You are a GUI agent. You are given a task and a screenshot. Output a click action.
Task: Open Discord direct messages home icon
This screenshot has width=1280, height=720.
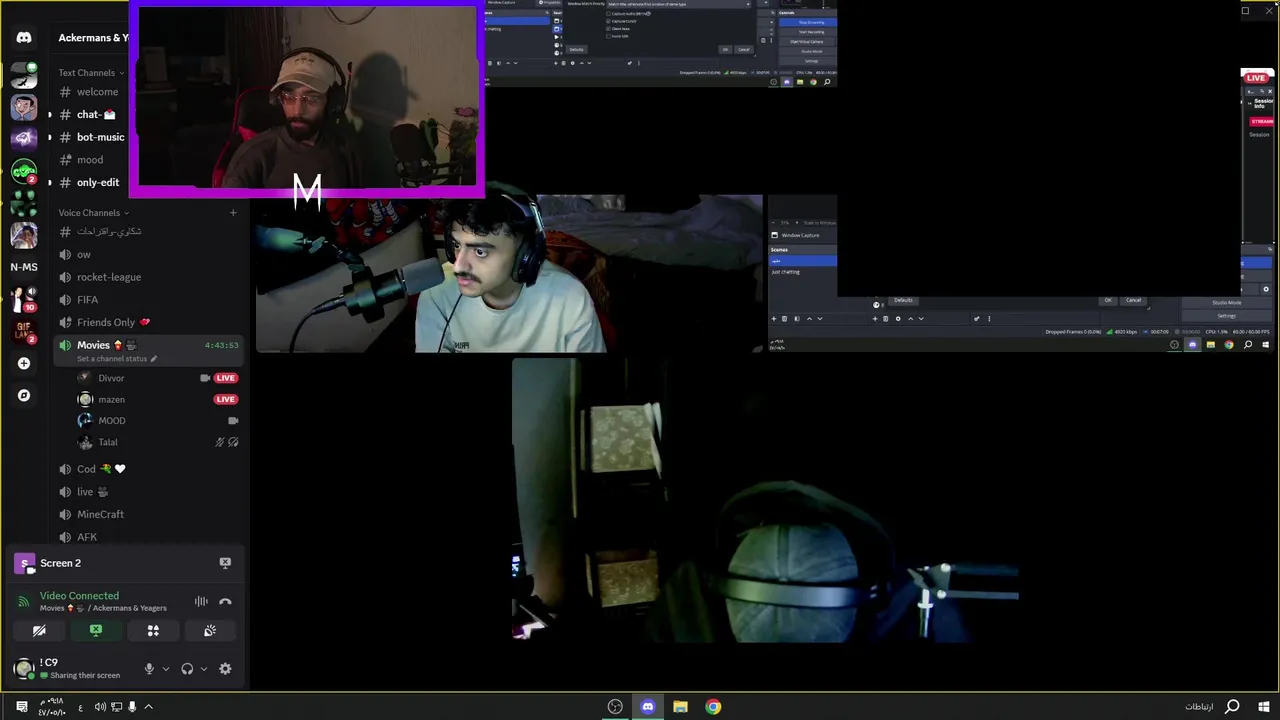point(24,38)
